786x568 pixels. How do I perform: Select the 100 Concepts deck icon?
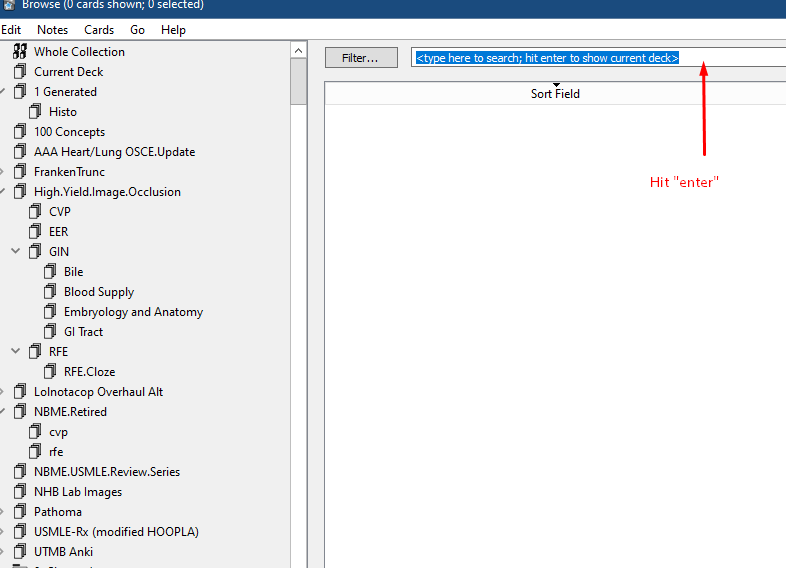click(20, 131)
